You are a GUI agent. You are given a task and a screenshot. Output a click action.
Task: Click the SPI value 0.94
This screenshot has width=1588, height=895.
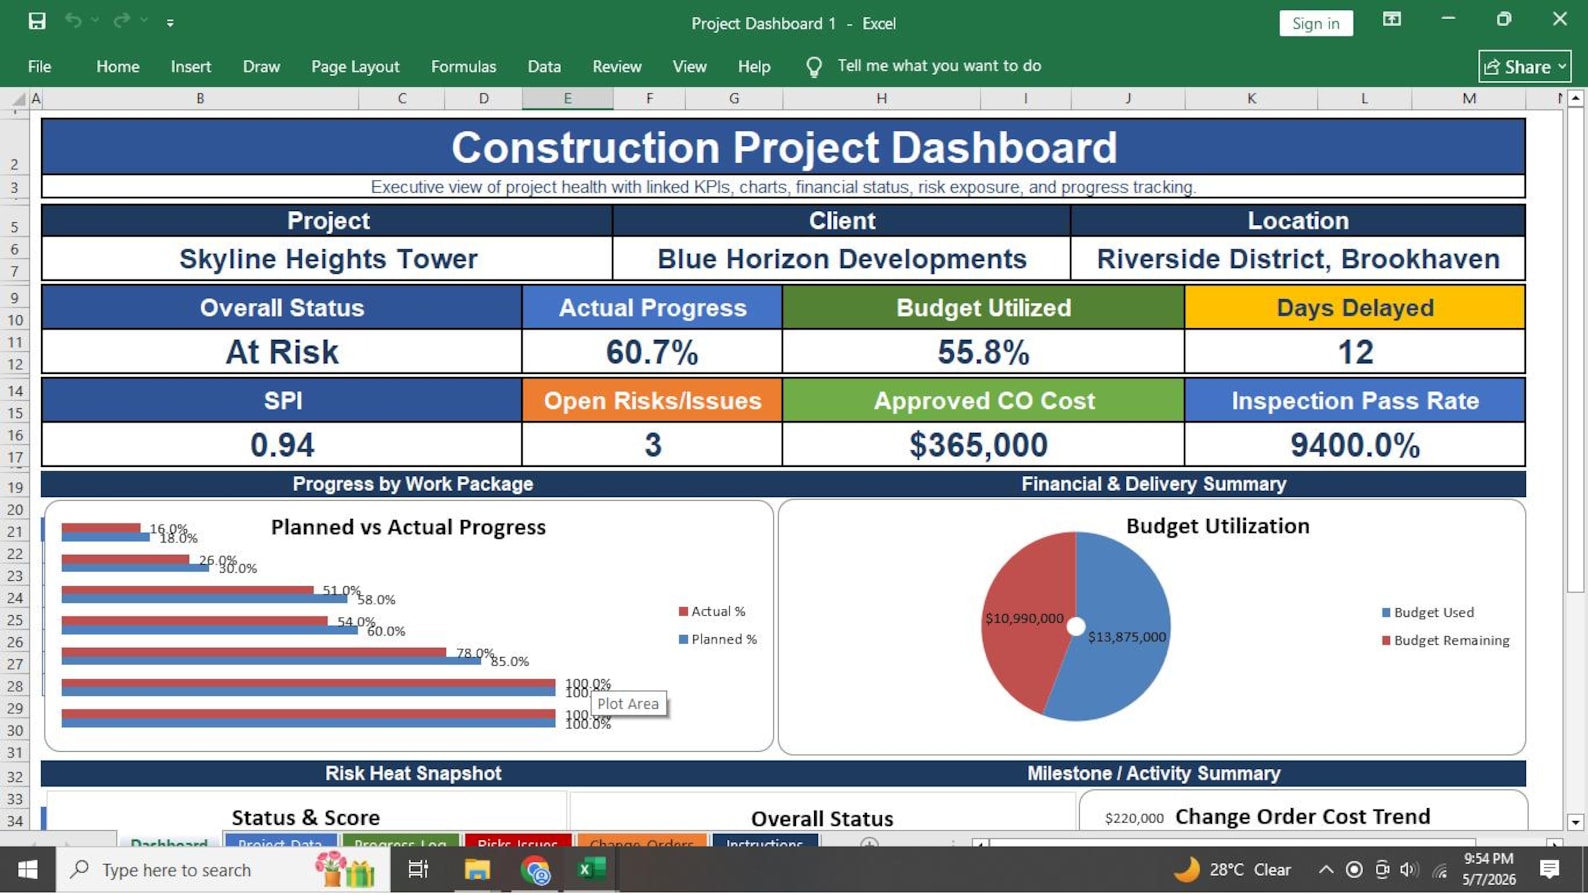(282, 445)
